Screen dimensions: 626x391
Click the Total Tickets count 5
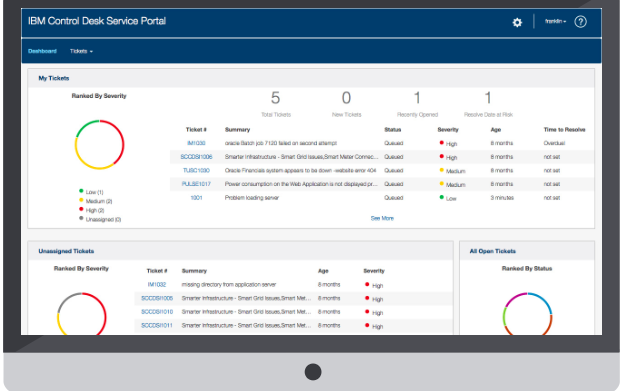tap(275, 98)
